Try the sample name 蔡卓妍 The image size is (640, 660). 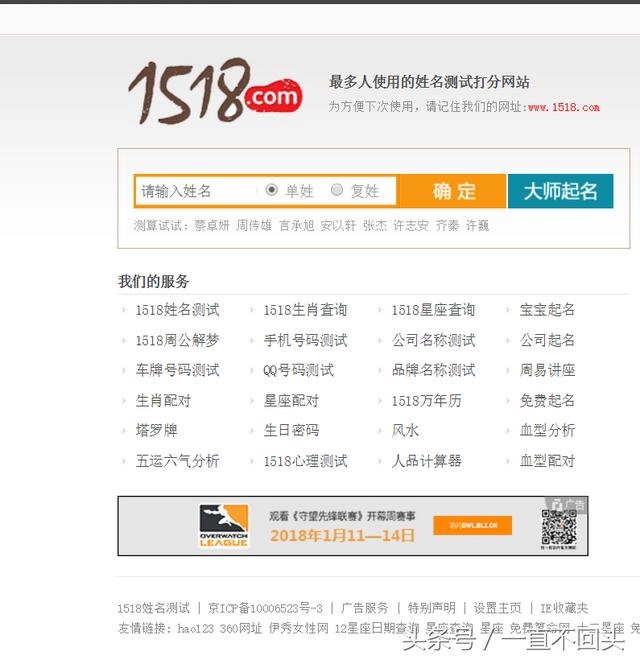(212, 226)
